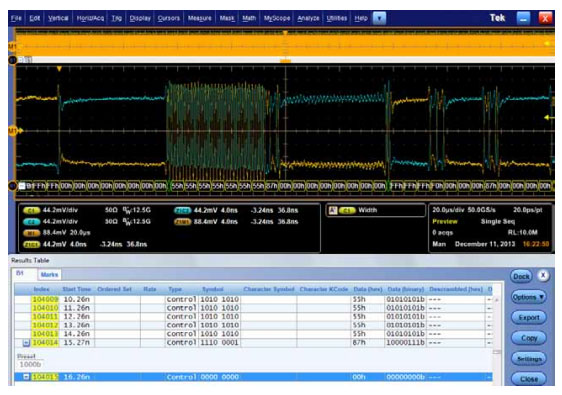Click the Ordered Set column header
Viewport: 562px width, 395px height.
[115, 289]
